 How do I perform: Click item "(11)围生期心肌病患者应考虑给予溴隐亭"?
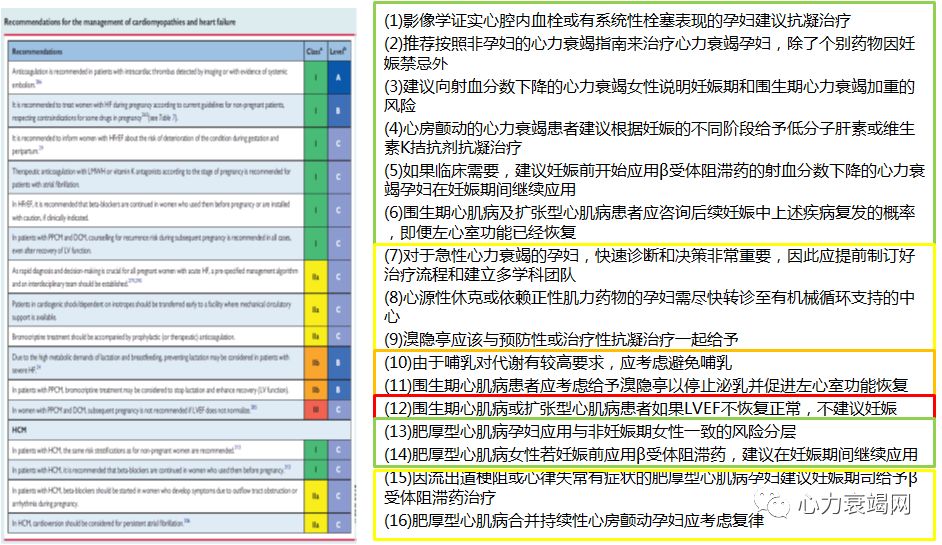tap(646, 385)
